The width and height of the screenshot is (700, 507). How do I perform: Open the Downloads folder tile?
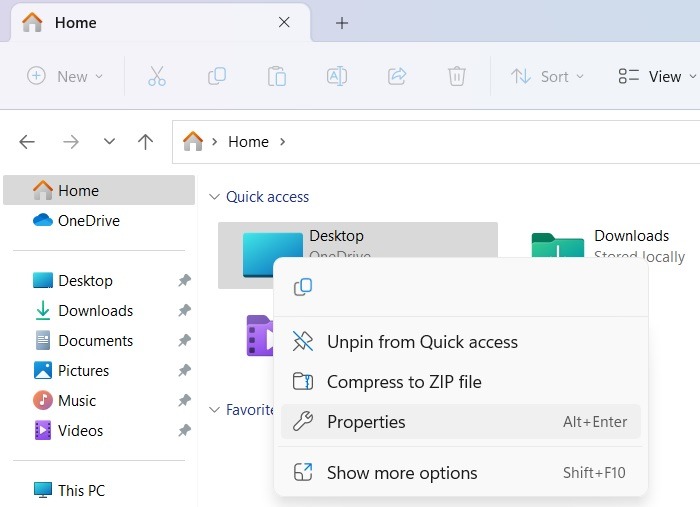612,246
